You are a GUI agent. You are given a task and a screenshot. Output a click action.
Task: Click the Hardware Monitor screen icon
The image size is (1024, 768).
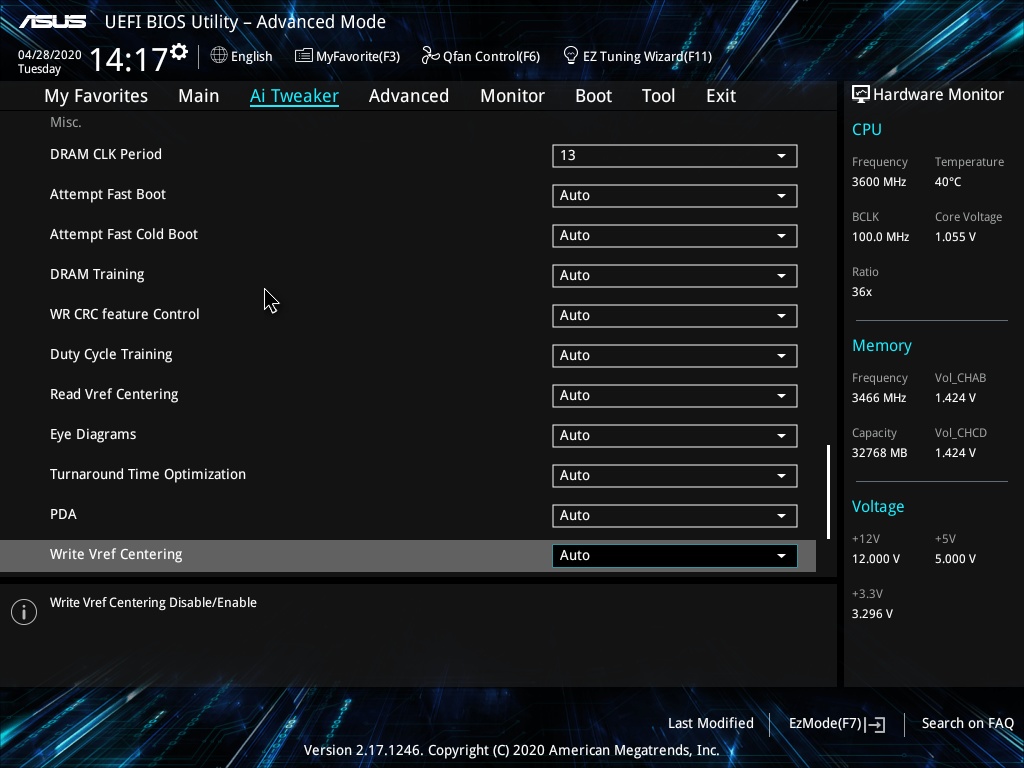tap(861, 95)
